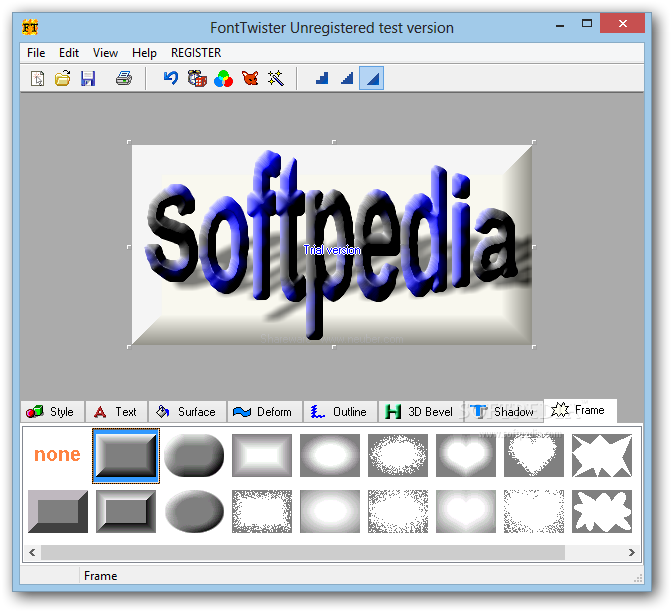Select the speckled heart frame, top row
The width and height of the screenshot is (672, 612).
[x=534, y=455]
